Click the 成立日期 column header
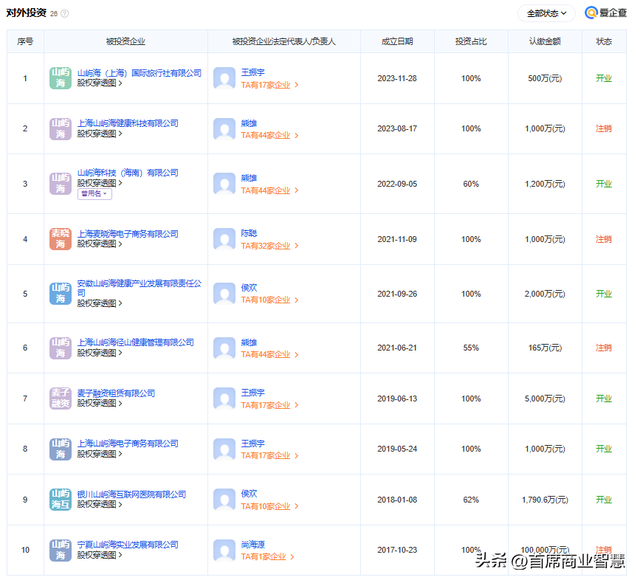The image size is (640, 583). (397, 41)
